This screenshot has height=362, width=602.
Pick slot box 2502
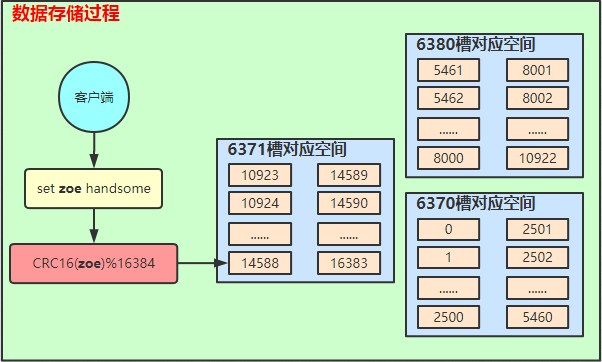(x=538, y=257)
